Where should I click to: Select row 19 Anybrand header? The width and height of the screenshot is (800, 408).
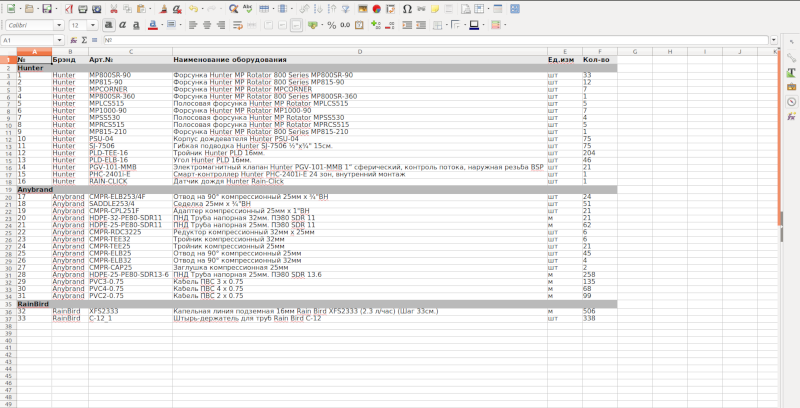(x=8, y=188)
